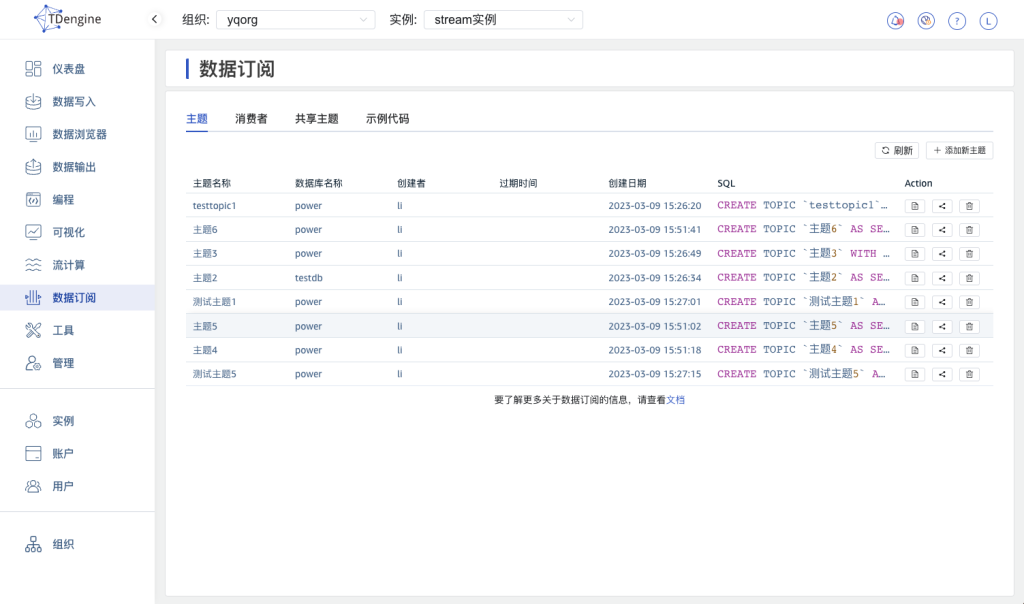Collapse the sidebar with the chevron arrow

(154, 18)
